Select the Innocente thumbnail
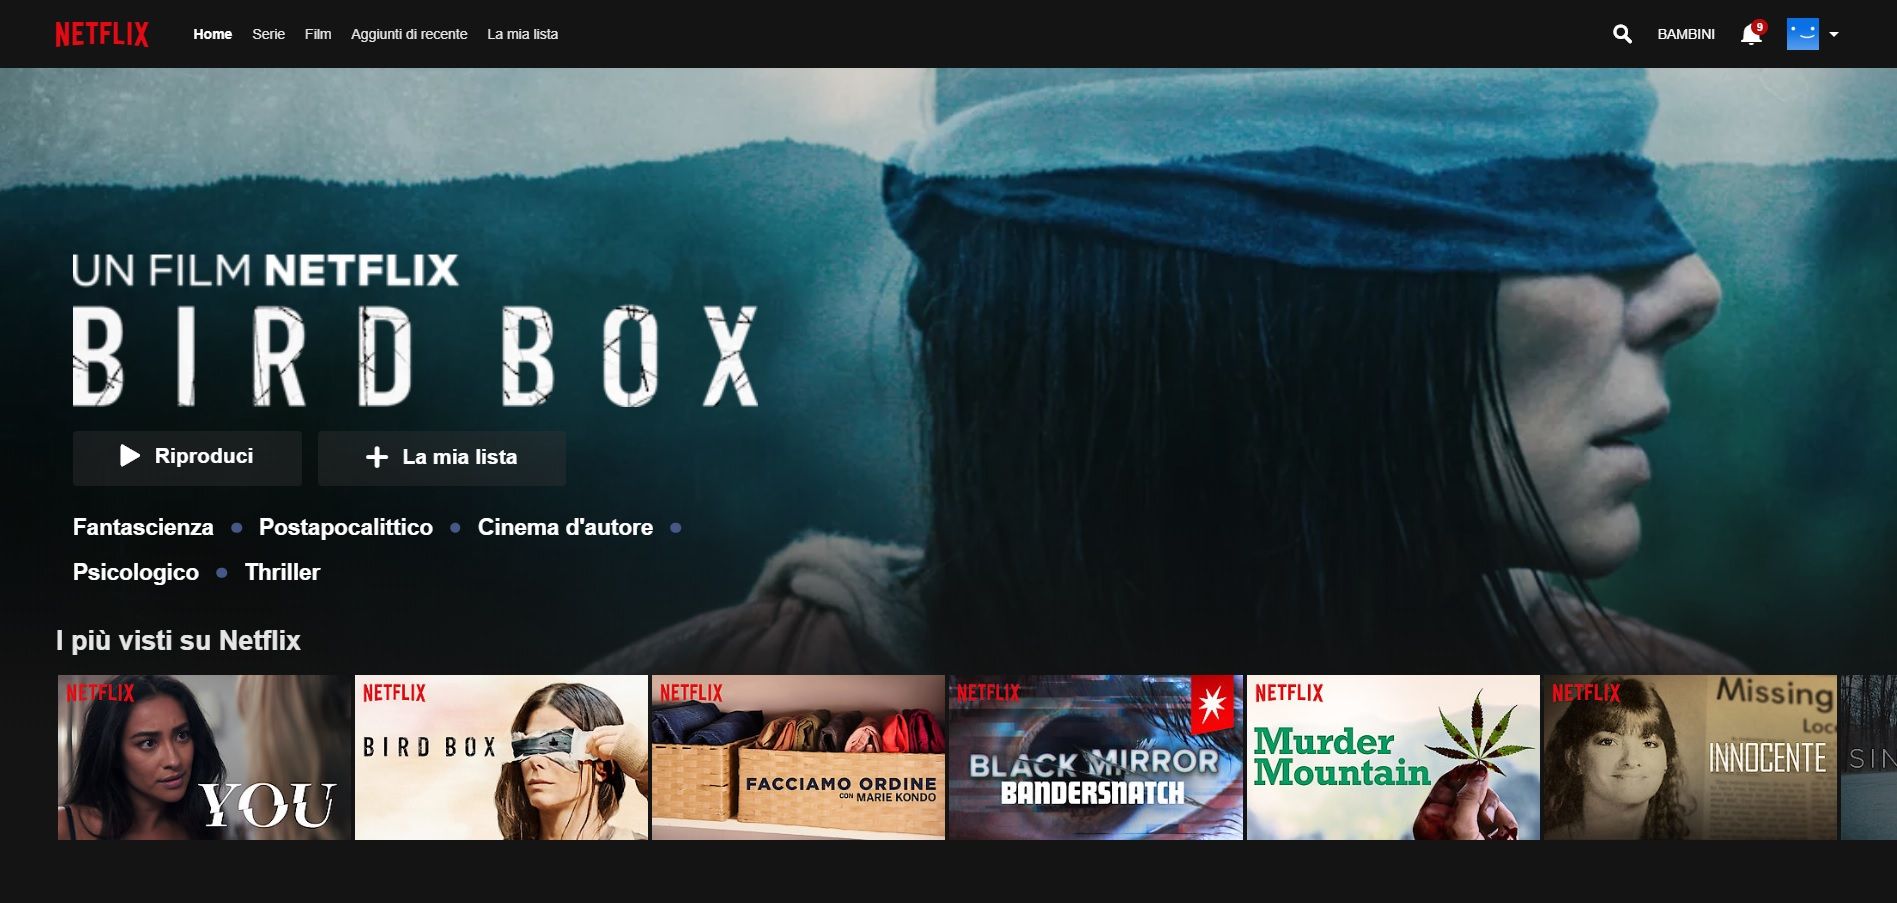 (1690, 757)
